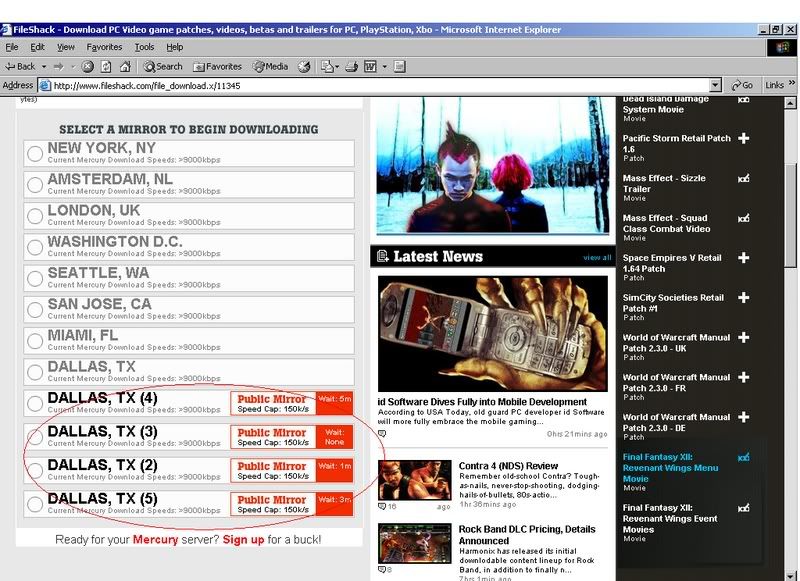Open the Favorites menu in menu bar

(104, 47)
